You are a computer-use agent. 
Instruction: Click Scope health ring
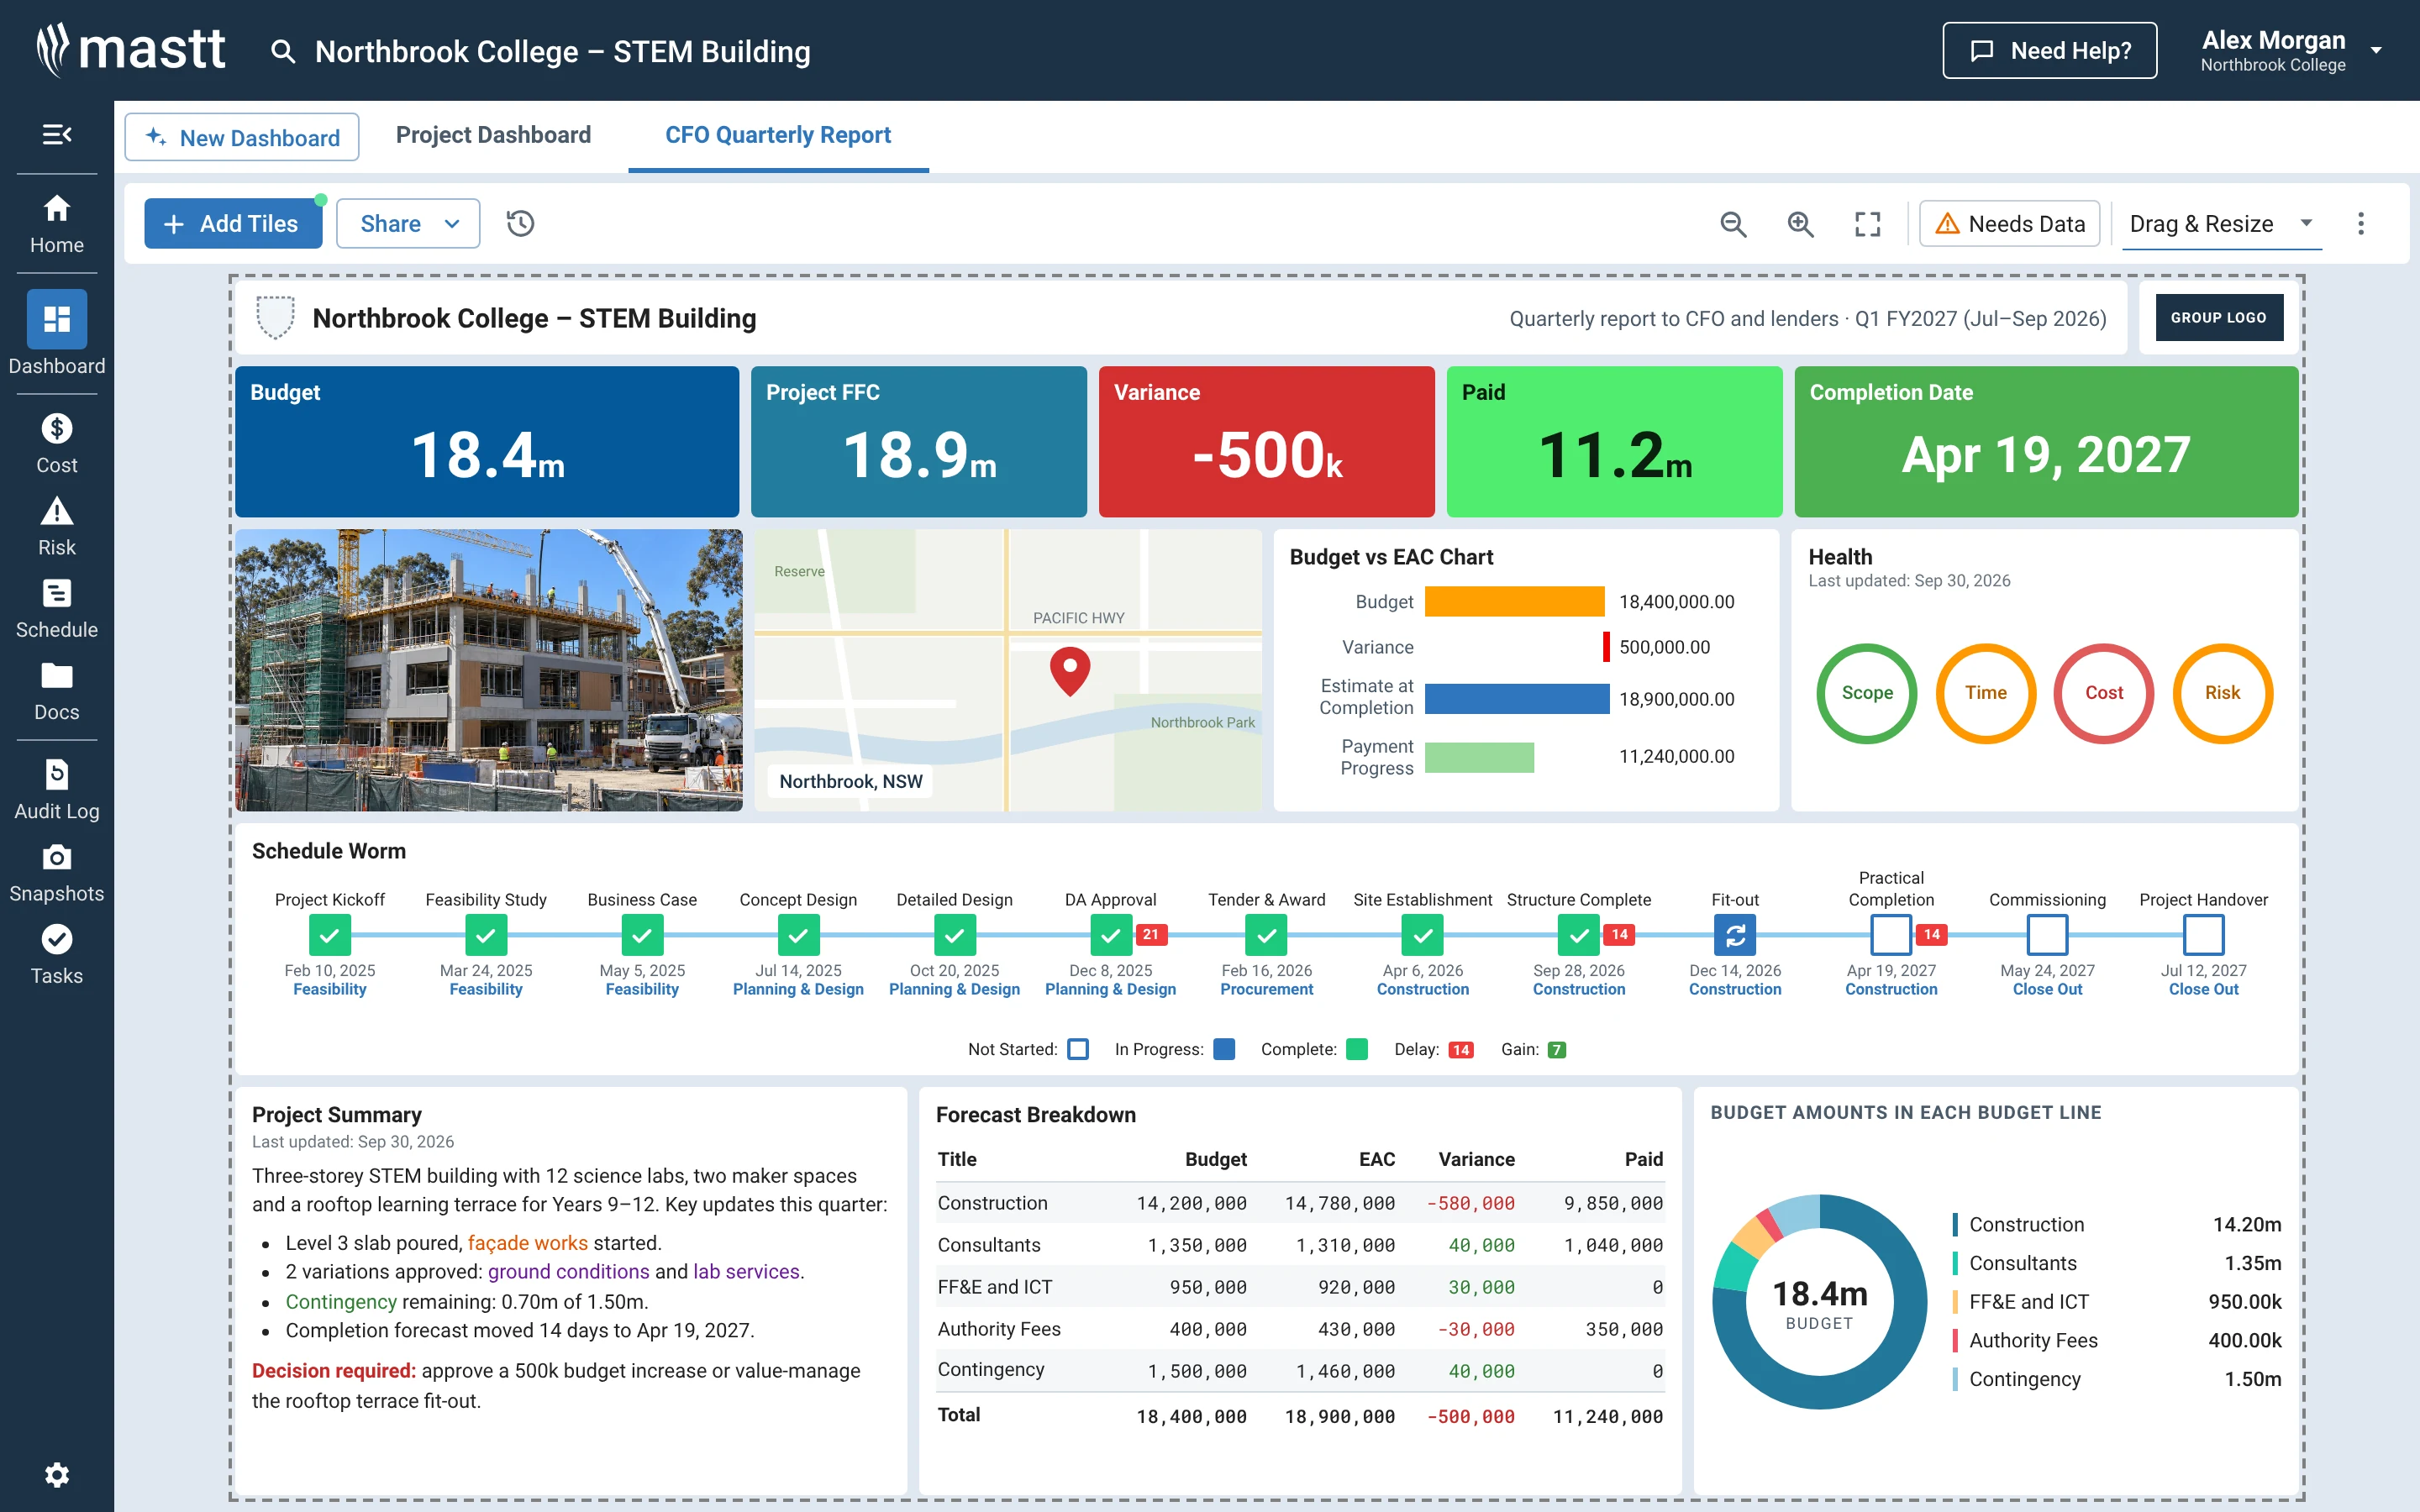tap(1867, 693)
